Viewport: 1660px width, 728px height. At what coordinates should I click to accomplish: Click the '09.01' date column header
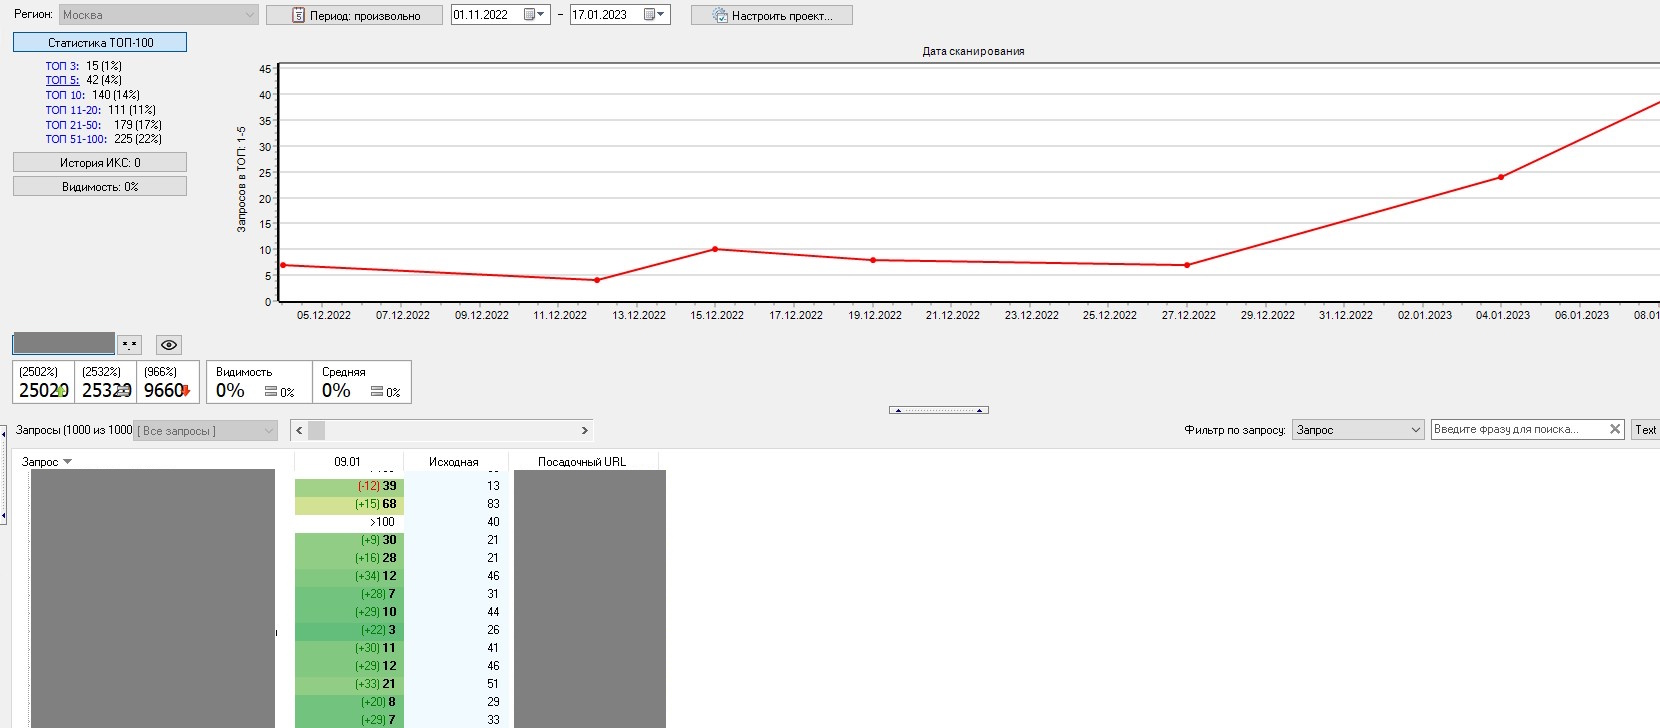click(348, 462)
